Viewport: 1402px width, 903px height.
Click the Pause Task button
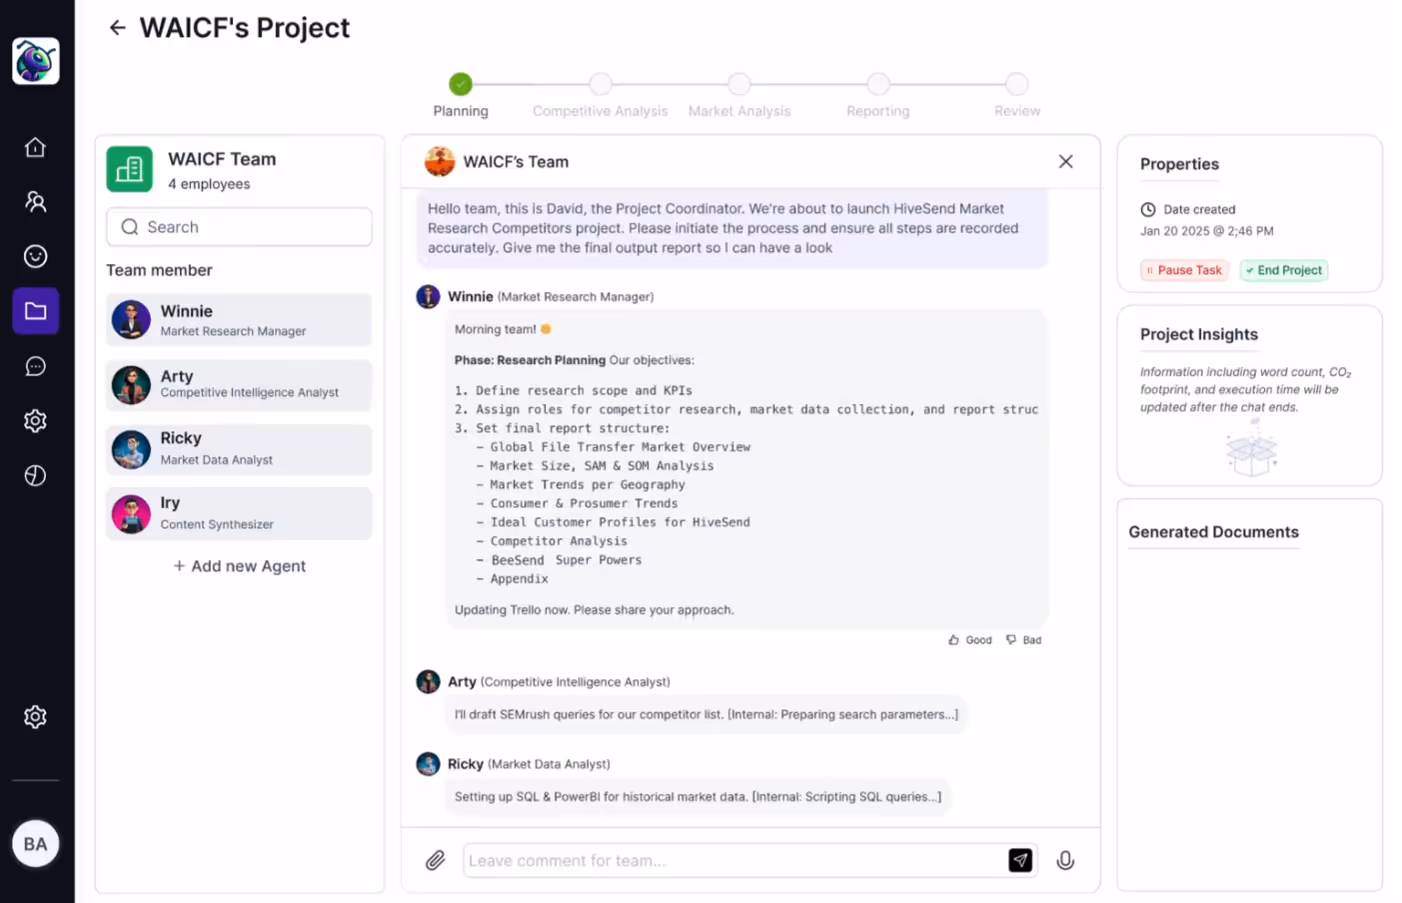[x=1185, y=270]
